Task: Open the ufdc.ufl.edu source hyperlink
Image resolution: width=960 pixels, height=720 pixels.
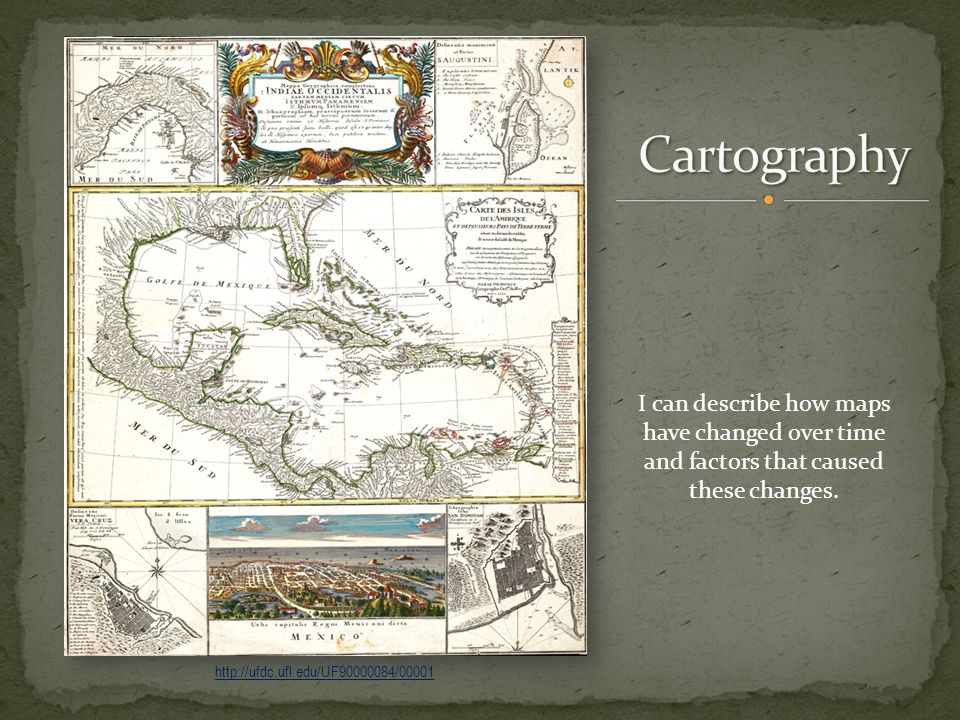Action: [324, 672]
